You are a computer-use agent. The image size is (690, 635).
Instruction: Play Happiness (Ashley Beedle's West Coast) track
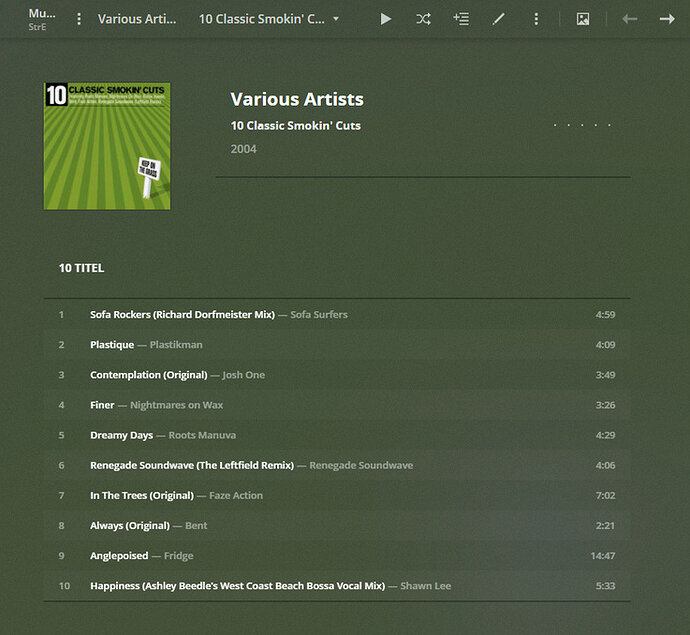[238, 586]
